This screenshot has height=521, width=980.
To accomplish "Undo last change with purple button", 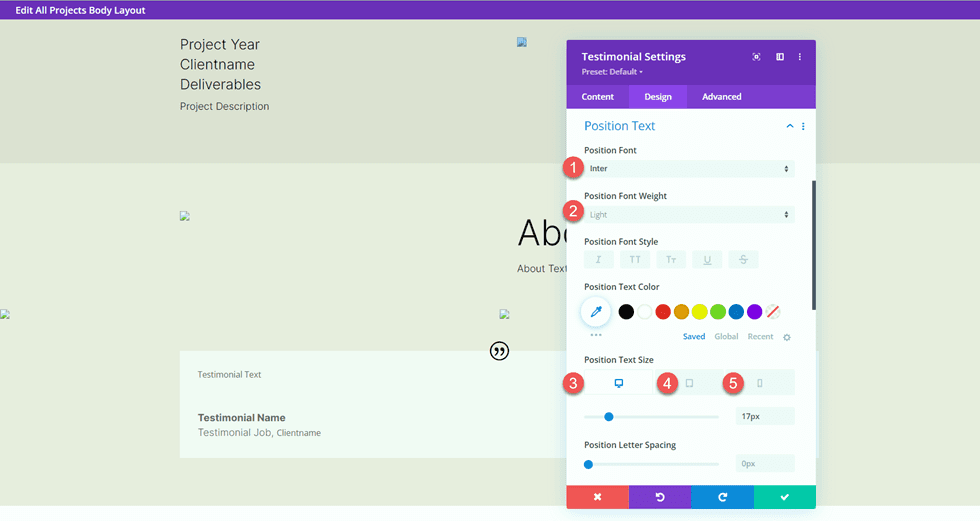I will pyautogui.click(x=660, y=497).
